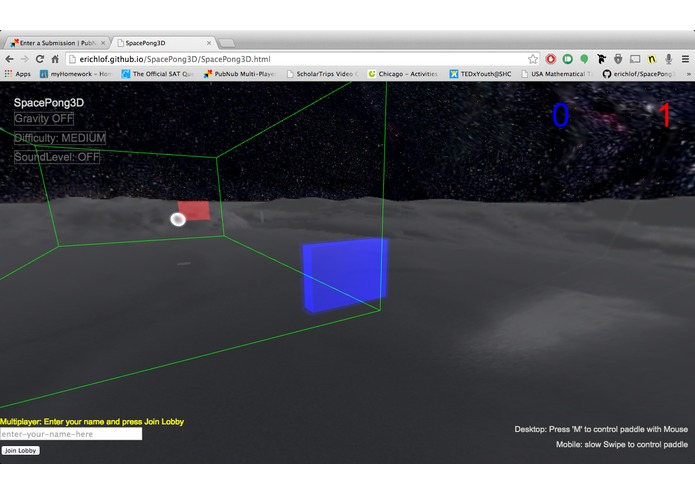The height and width of the screenshot is (494, 695).
Task: Open the gray shield extension icon
Action: pyautogui.click(x=618, y=59)
